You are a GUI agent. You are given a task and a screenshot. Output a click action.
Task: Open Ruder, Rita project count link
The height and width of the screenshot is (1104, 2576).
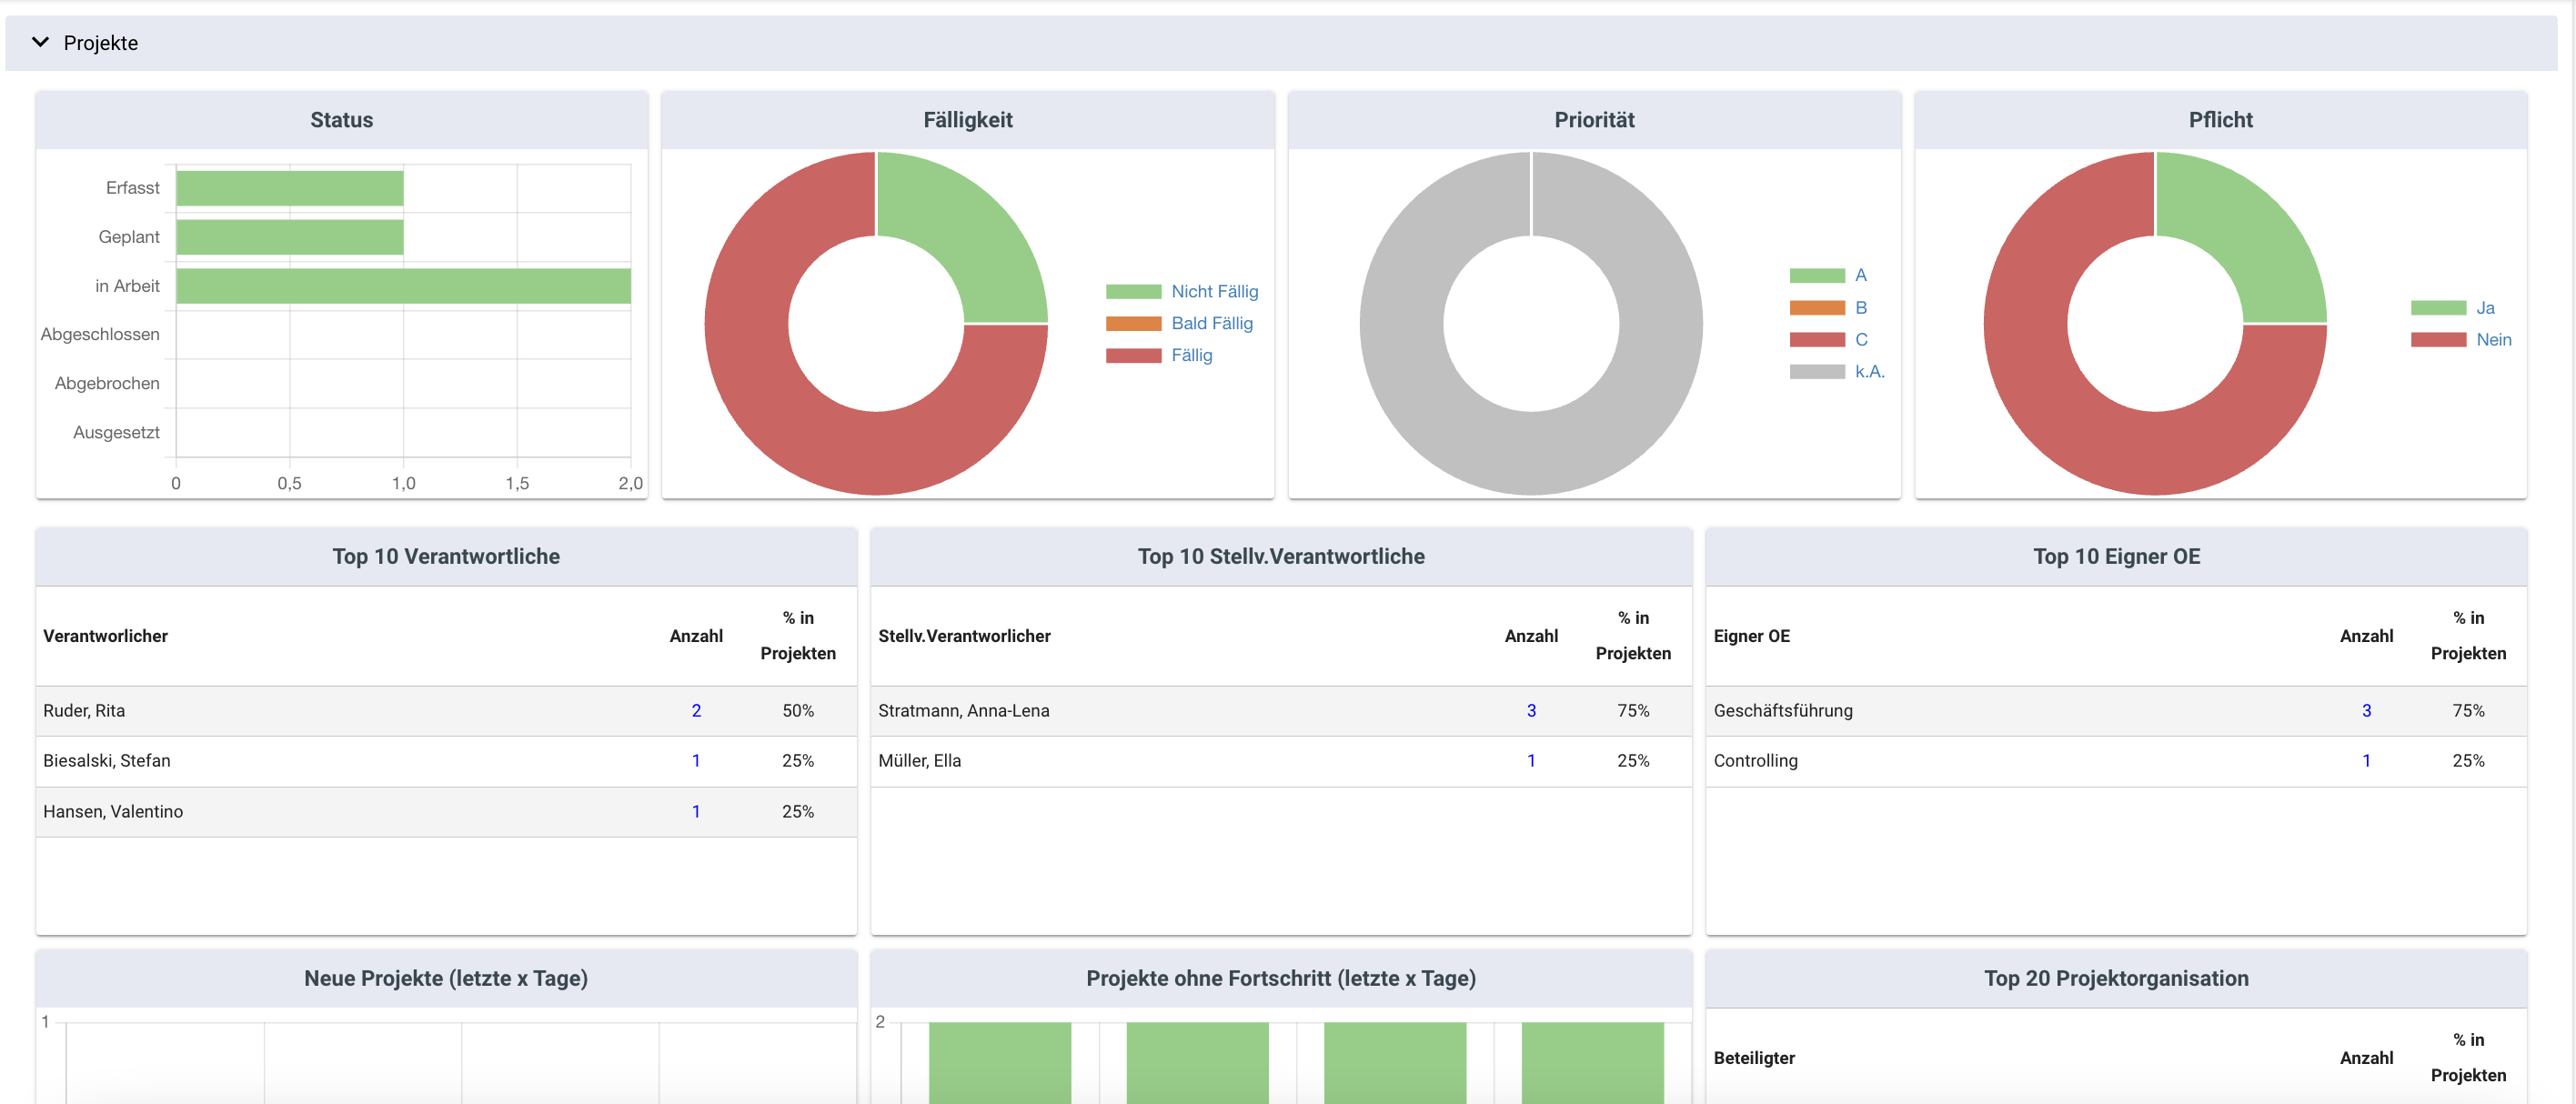coord(696,710)
